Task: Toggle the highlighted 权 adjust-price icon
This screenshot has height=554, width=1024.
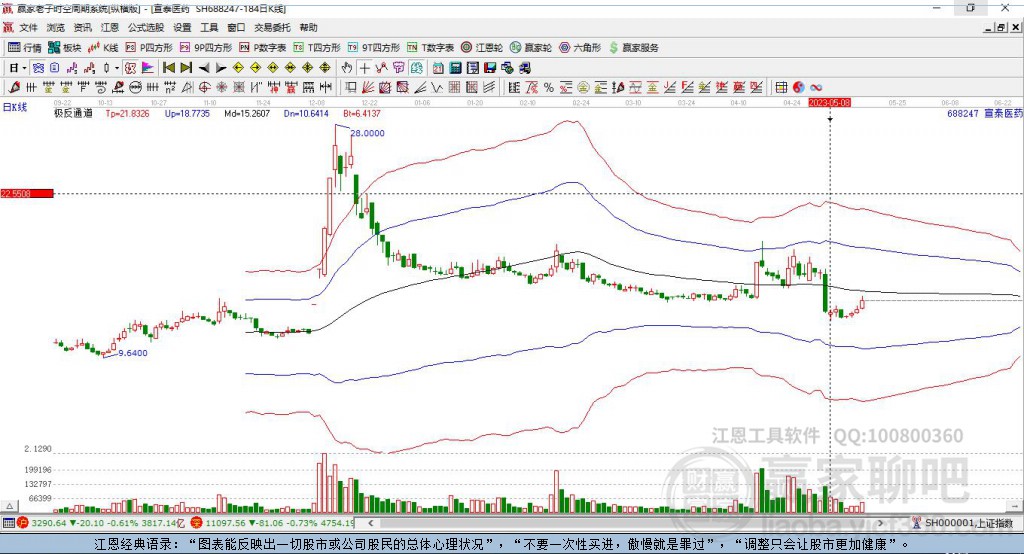Action: coord(131,67)
